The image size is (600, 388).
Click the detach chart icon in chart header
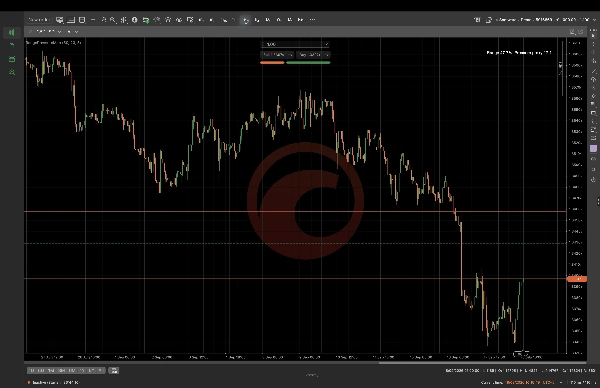(x=580, y=32)
